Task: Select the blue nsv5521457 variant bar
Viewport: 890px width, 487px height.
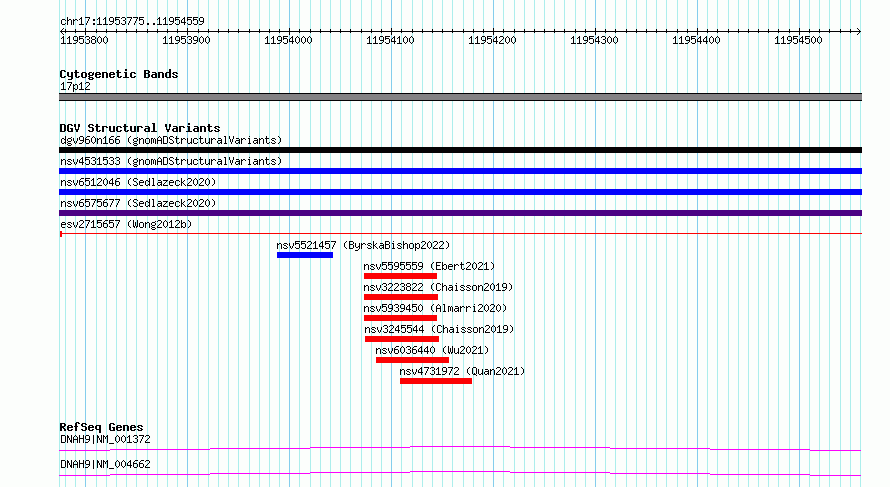Action: pyautogui.click(x=305, y=255)
